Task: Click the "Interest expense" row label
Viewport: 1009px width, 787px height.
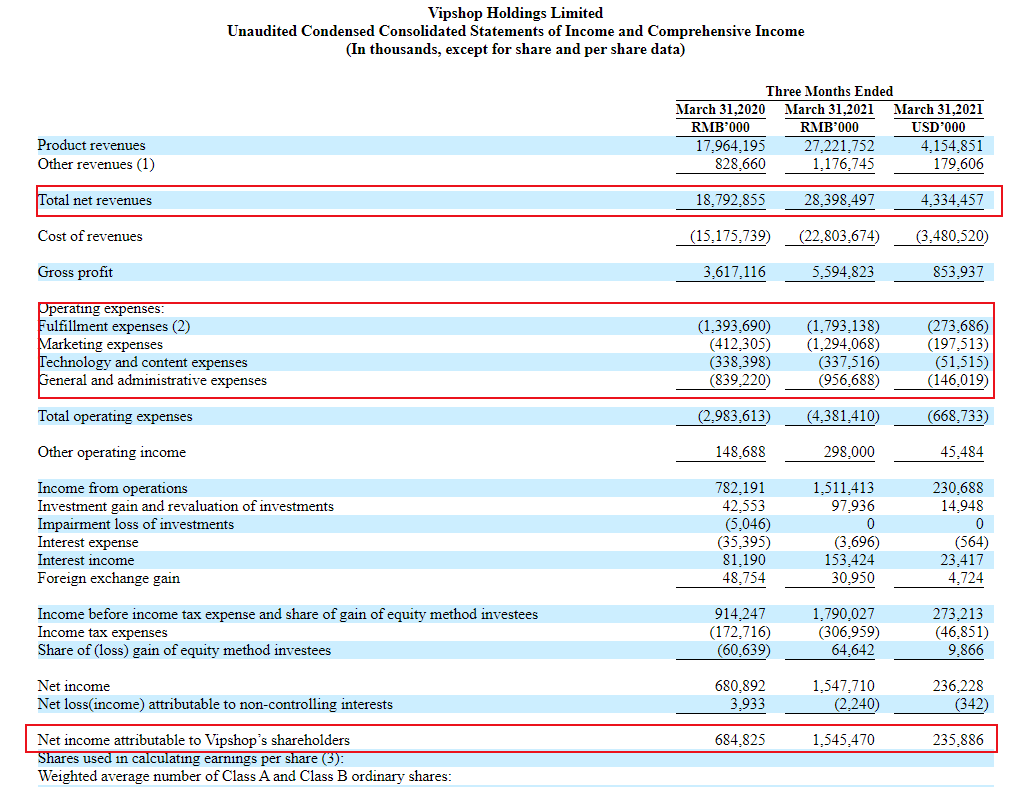Action: pos(88,542)
